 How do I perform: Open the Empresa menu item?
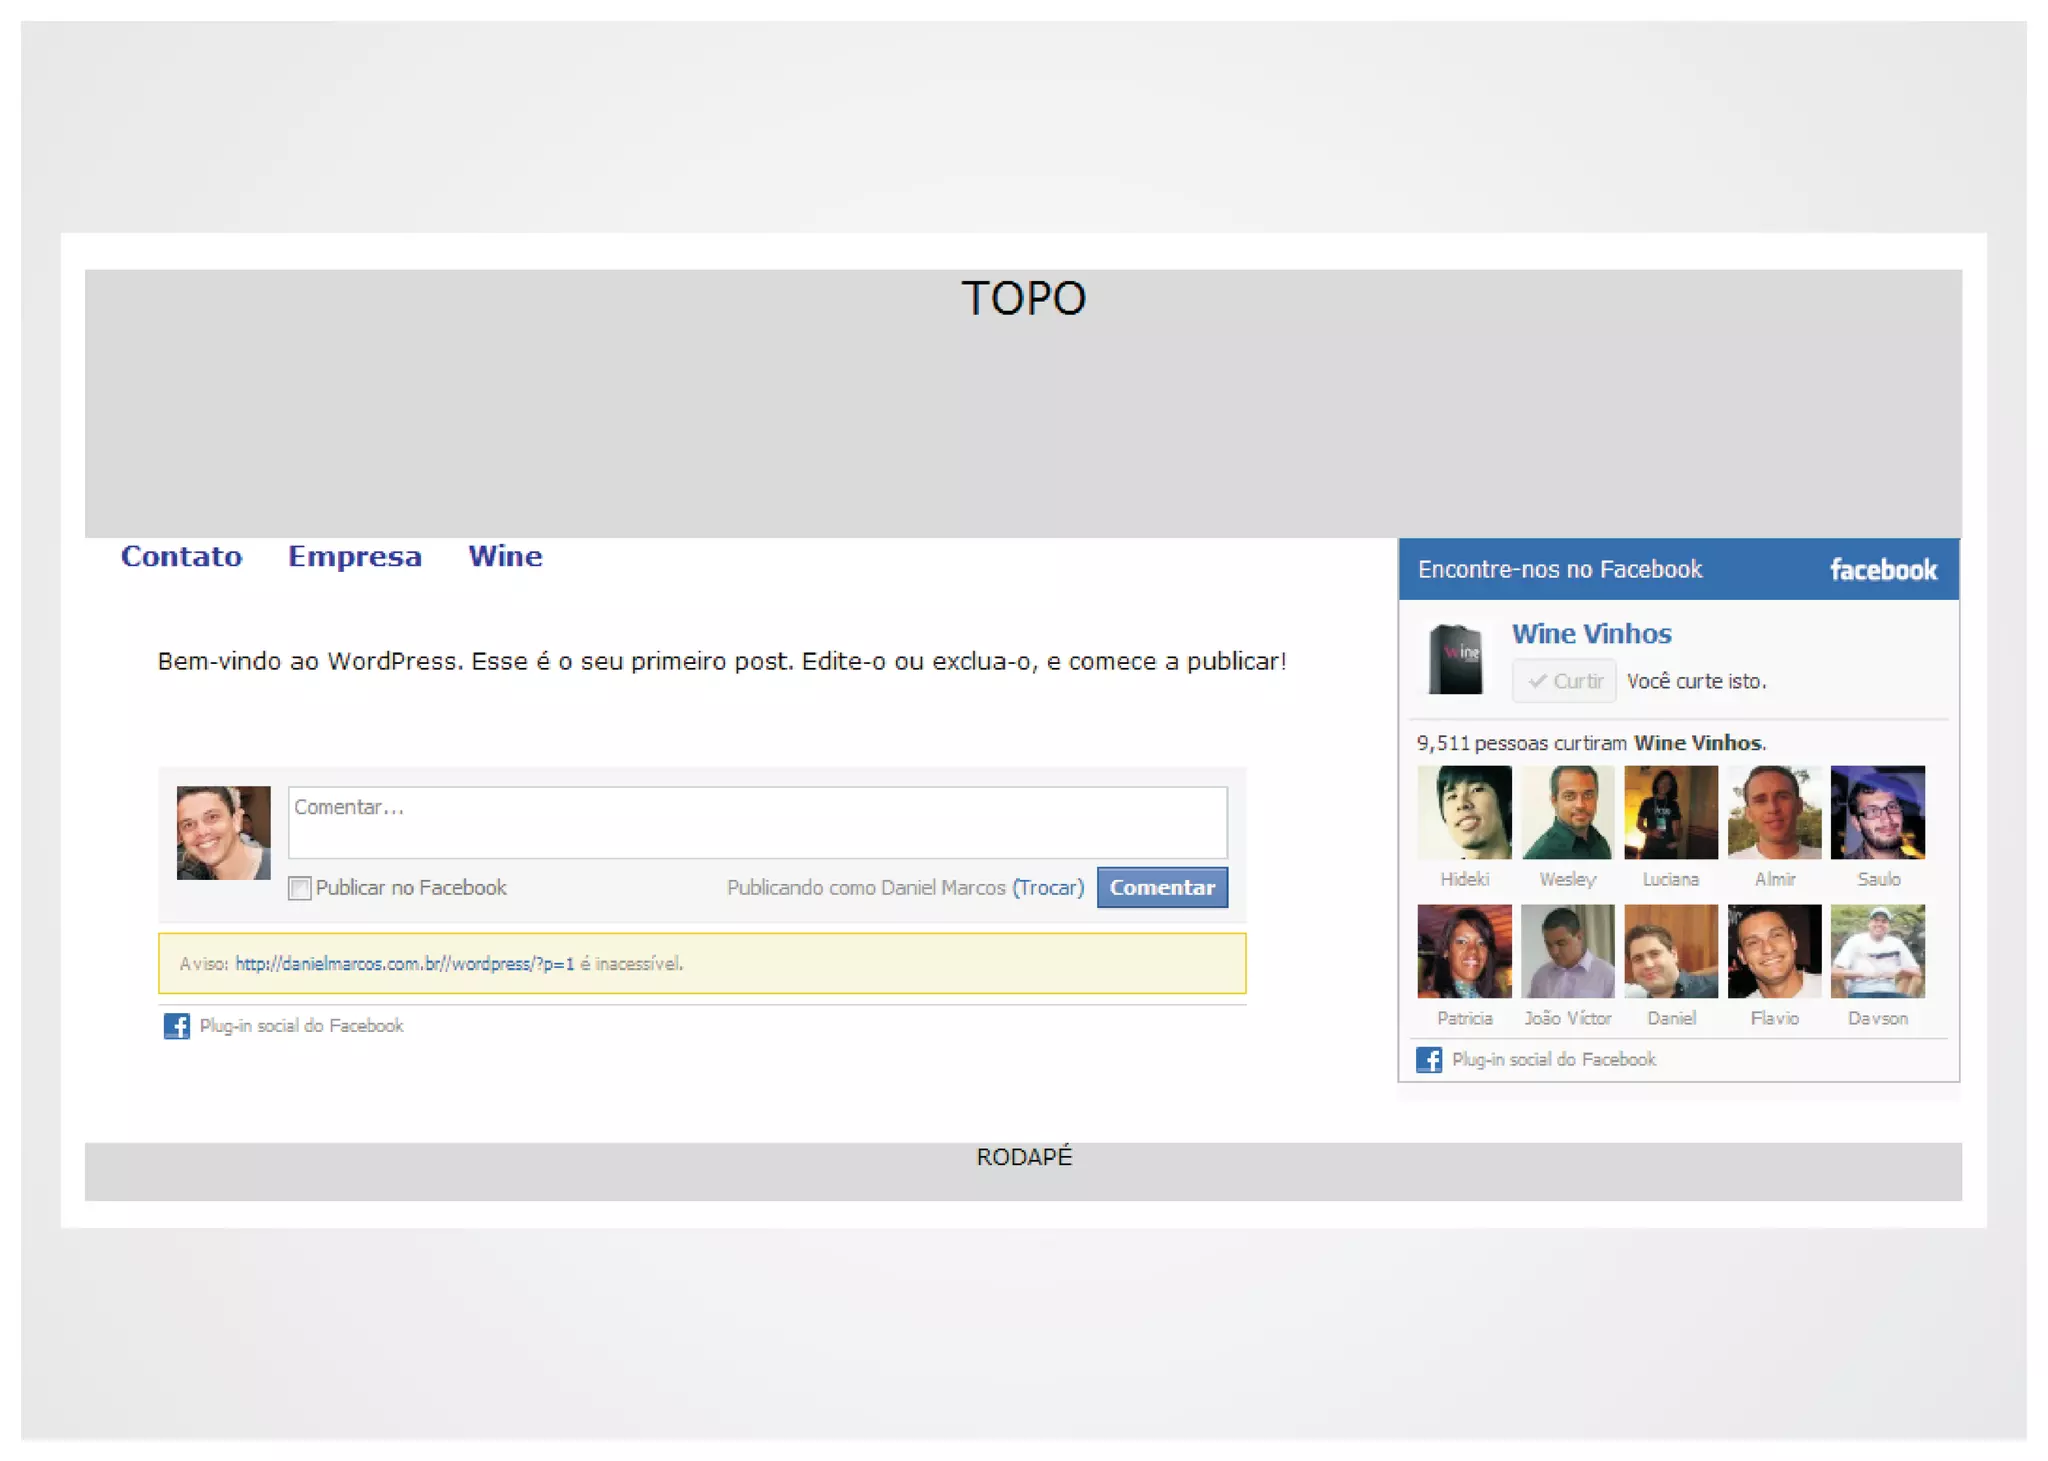pyautogui.click(x=354, y=556)
